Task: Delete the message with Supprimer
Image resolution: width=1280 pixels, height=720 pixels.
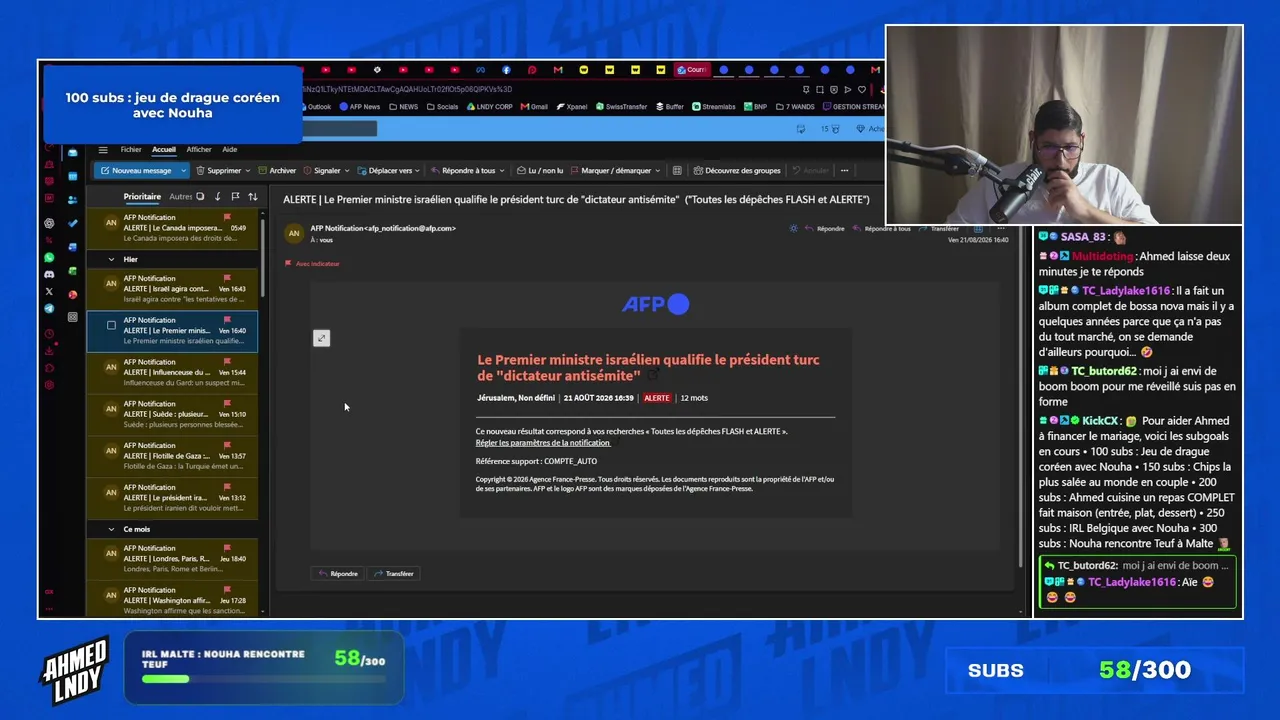Action: click(219, 171)
